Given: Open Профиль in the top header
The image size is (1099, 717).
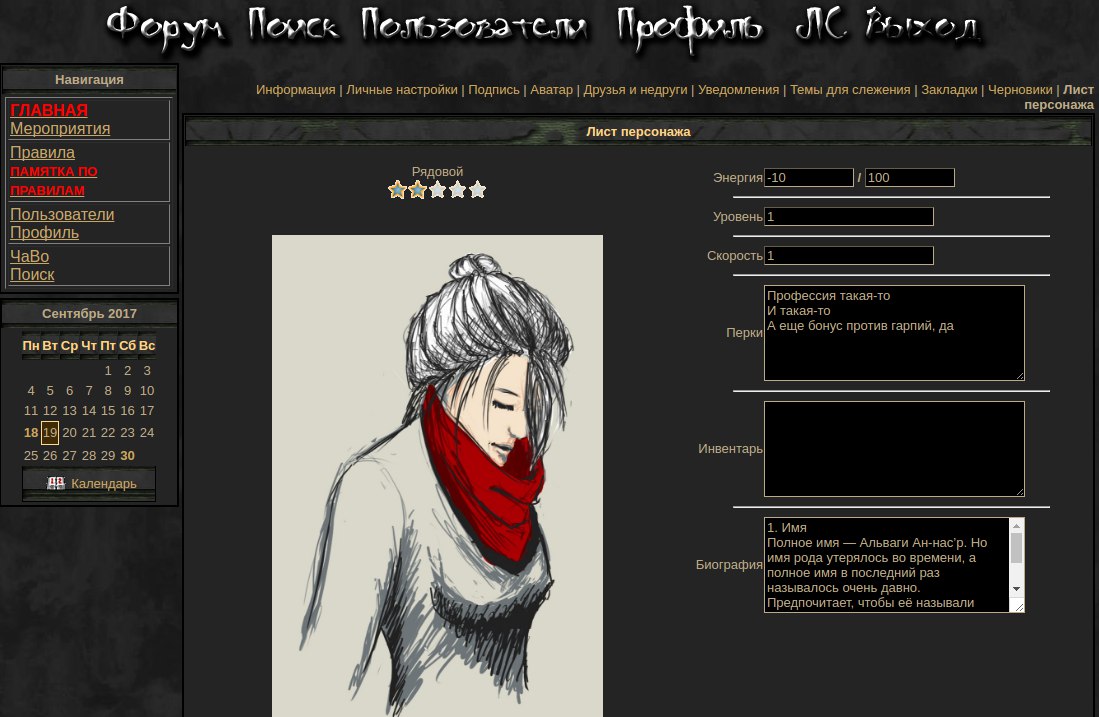Looking at the screenshot, I should click(x=690, y=29).
